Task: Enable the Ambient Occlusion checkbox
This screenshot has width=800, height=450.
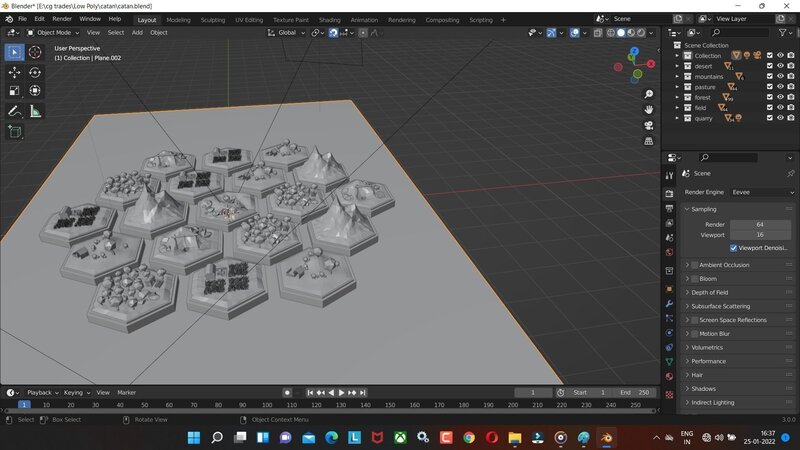Action: [694, 265]
